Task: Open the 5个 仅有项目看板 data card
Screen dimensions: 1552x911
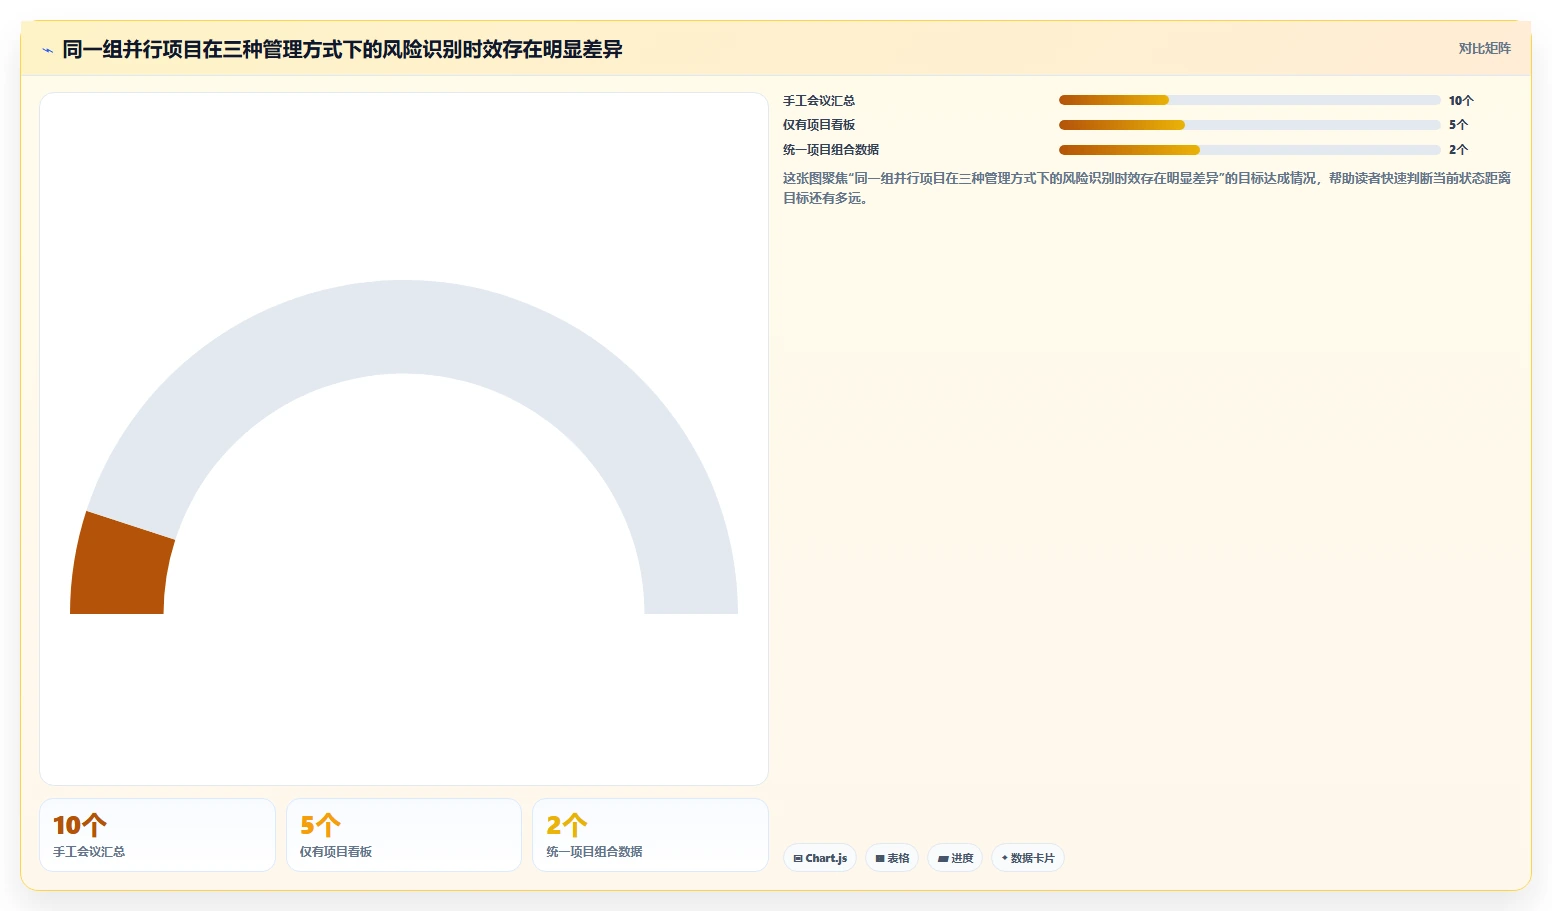Action: [x=404, y=835]
